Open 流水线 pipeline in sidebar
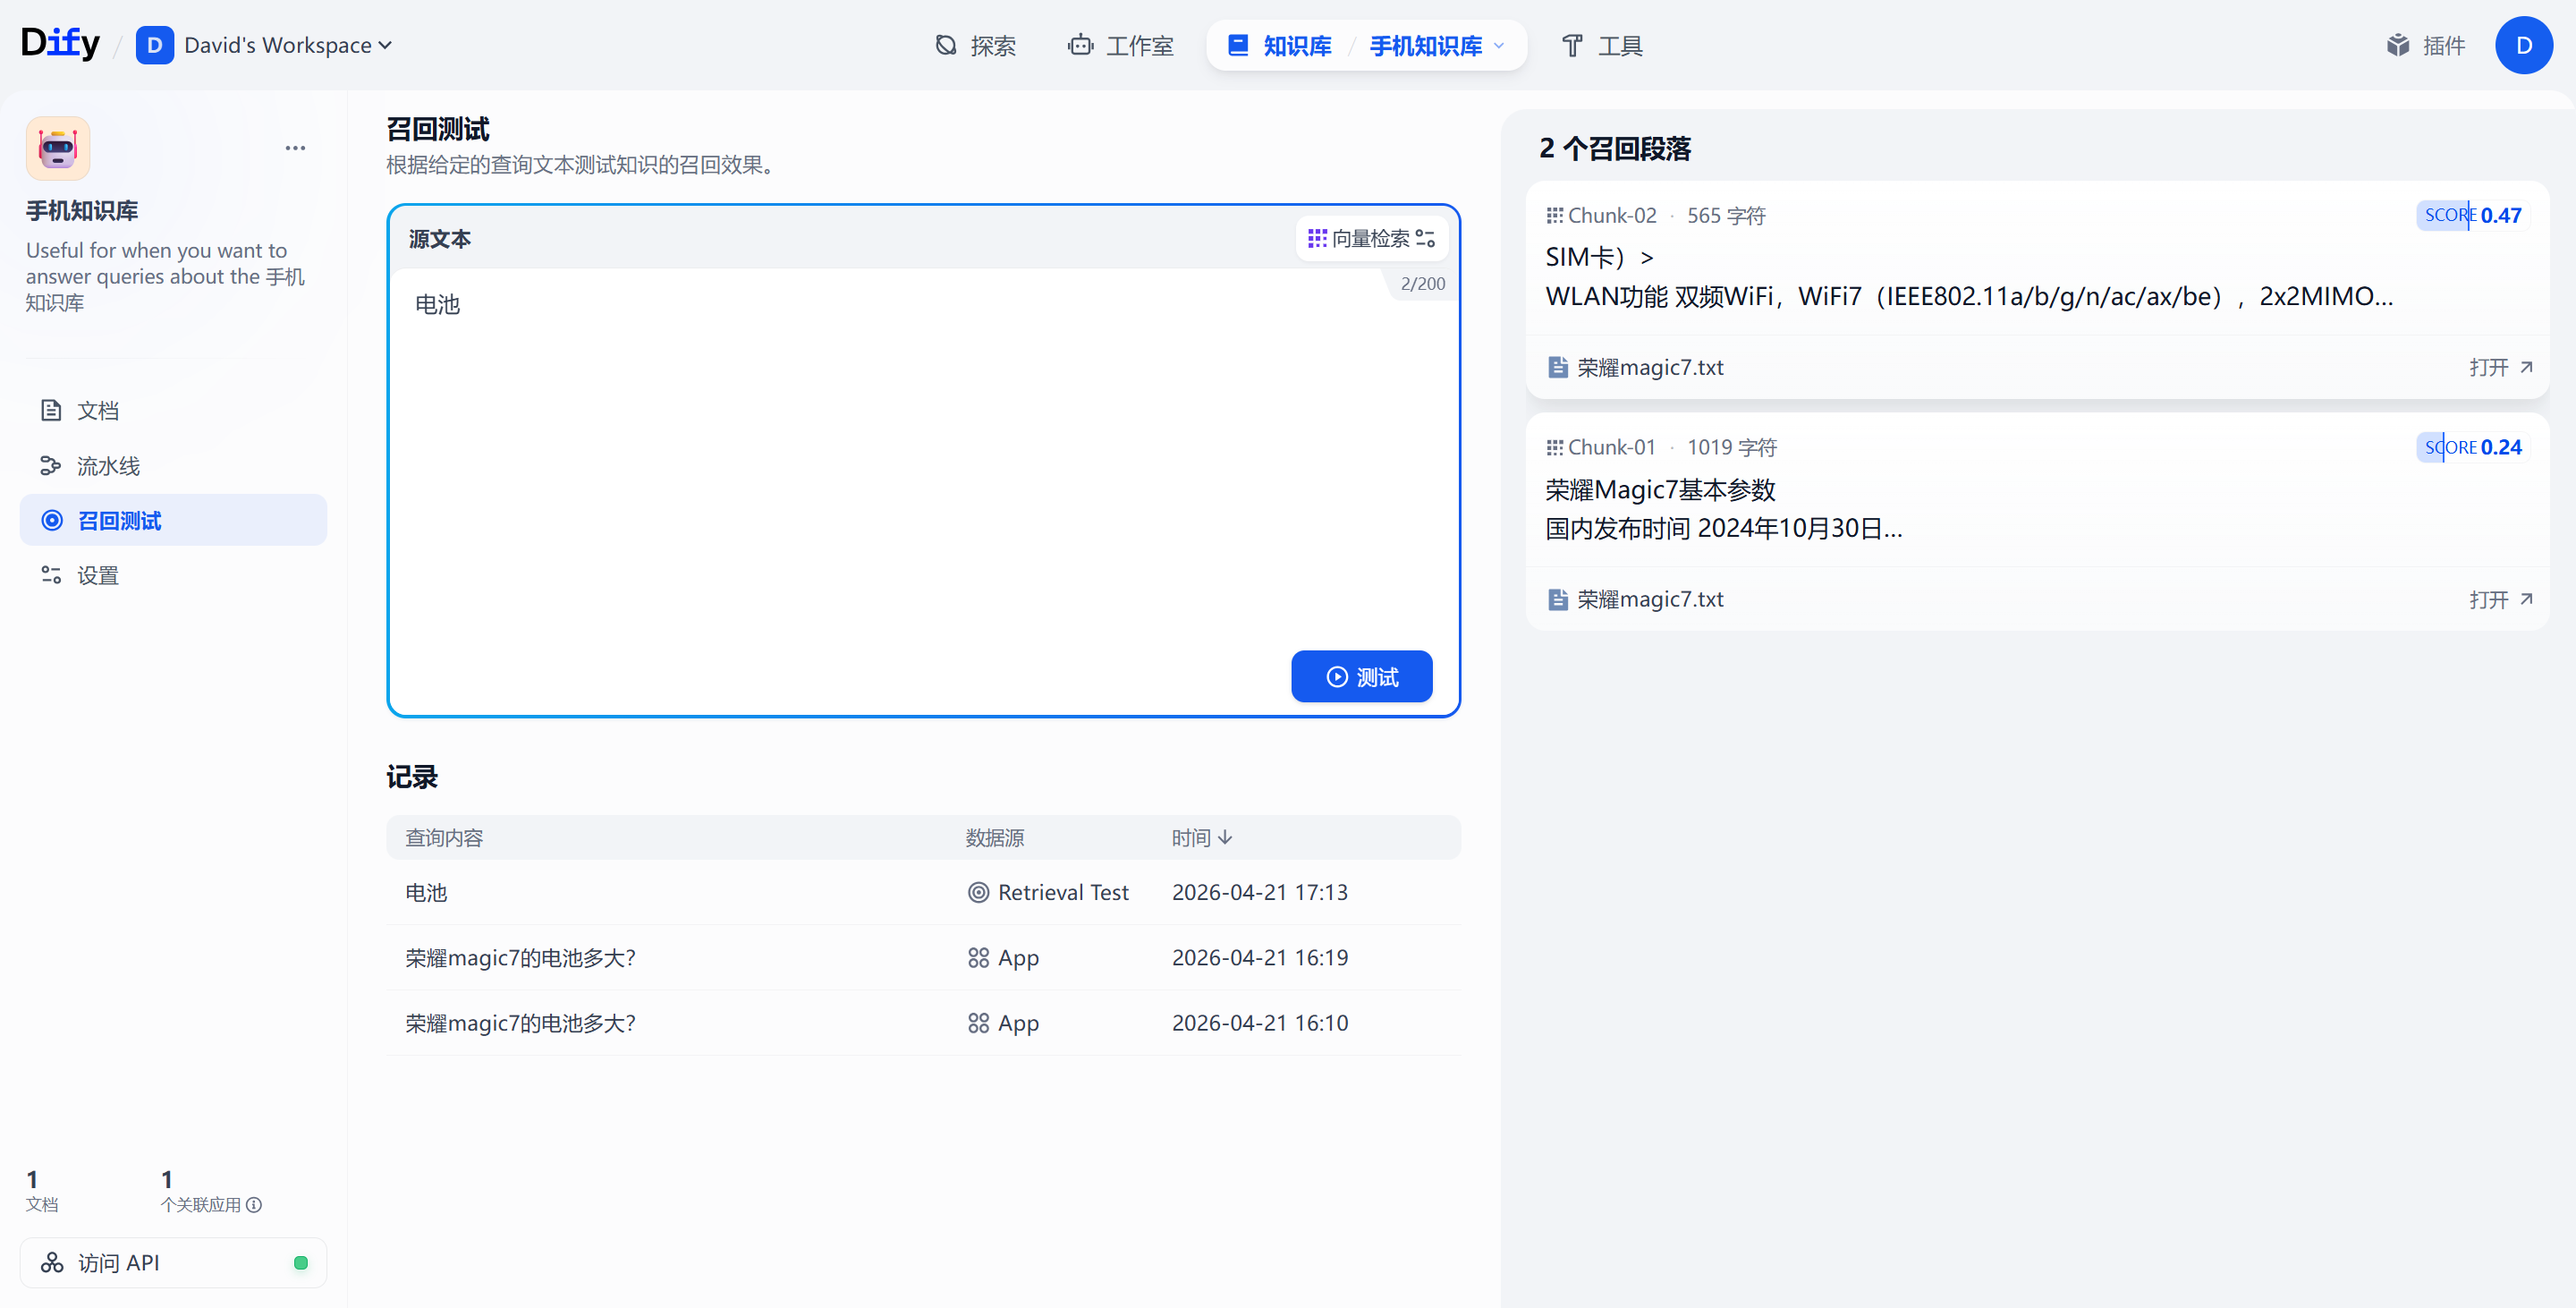 click(x=108, y=466)
